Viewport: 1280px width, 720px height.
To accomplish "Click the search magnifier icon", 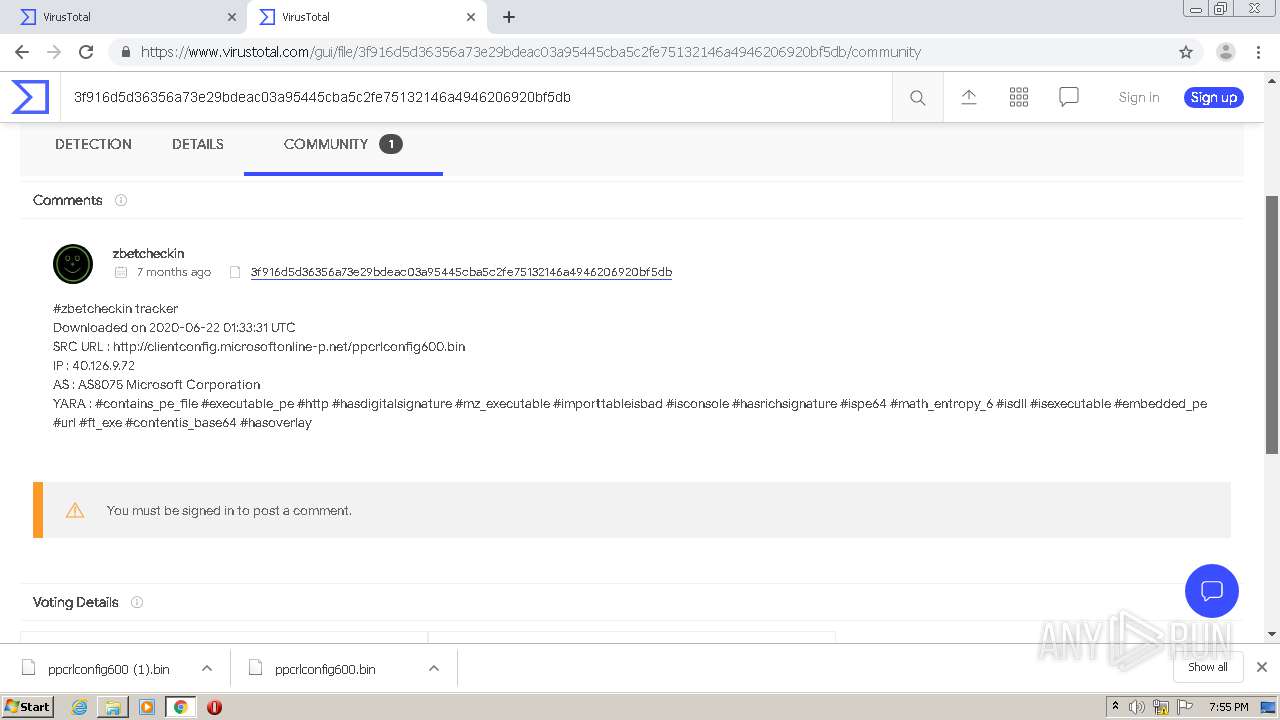I will (x=917, y=97).
